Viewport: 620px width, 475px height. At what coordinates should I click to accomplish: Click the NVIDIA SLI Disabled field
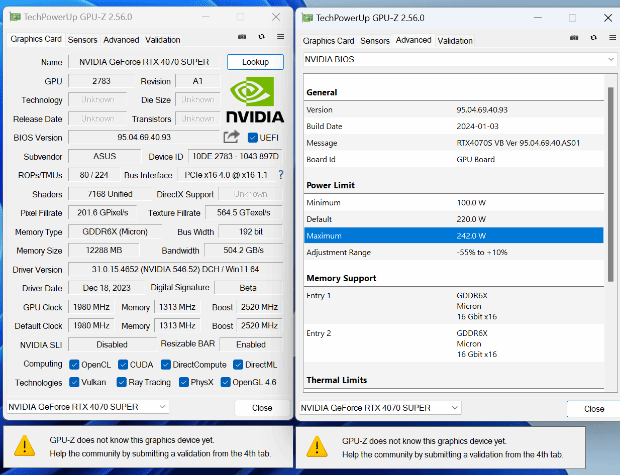(112, 344)
